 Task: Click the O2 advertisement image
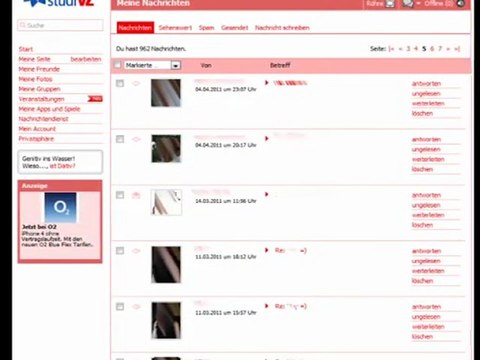[60, 207]
